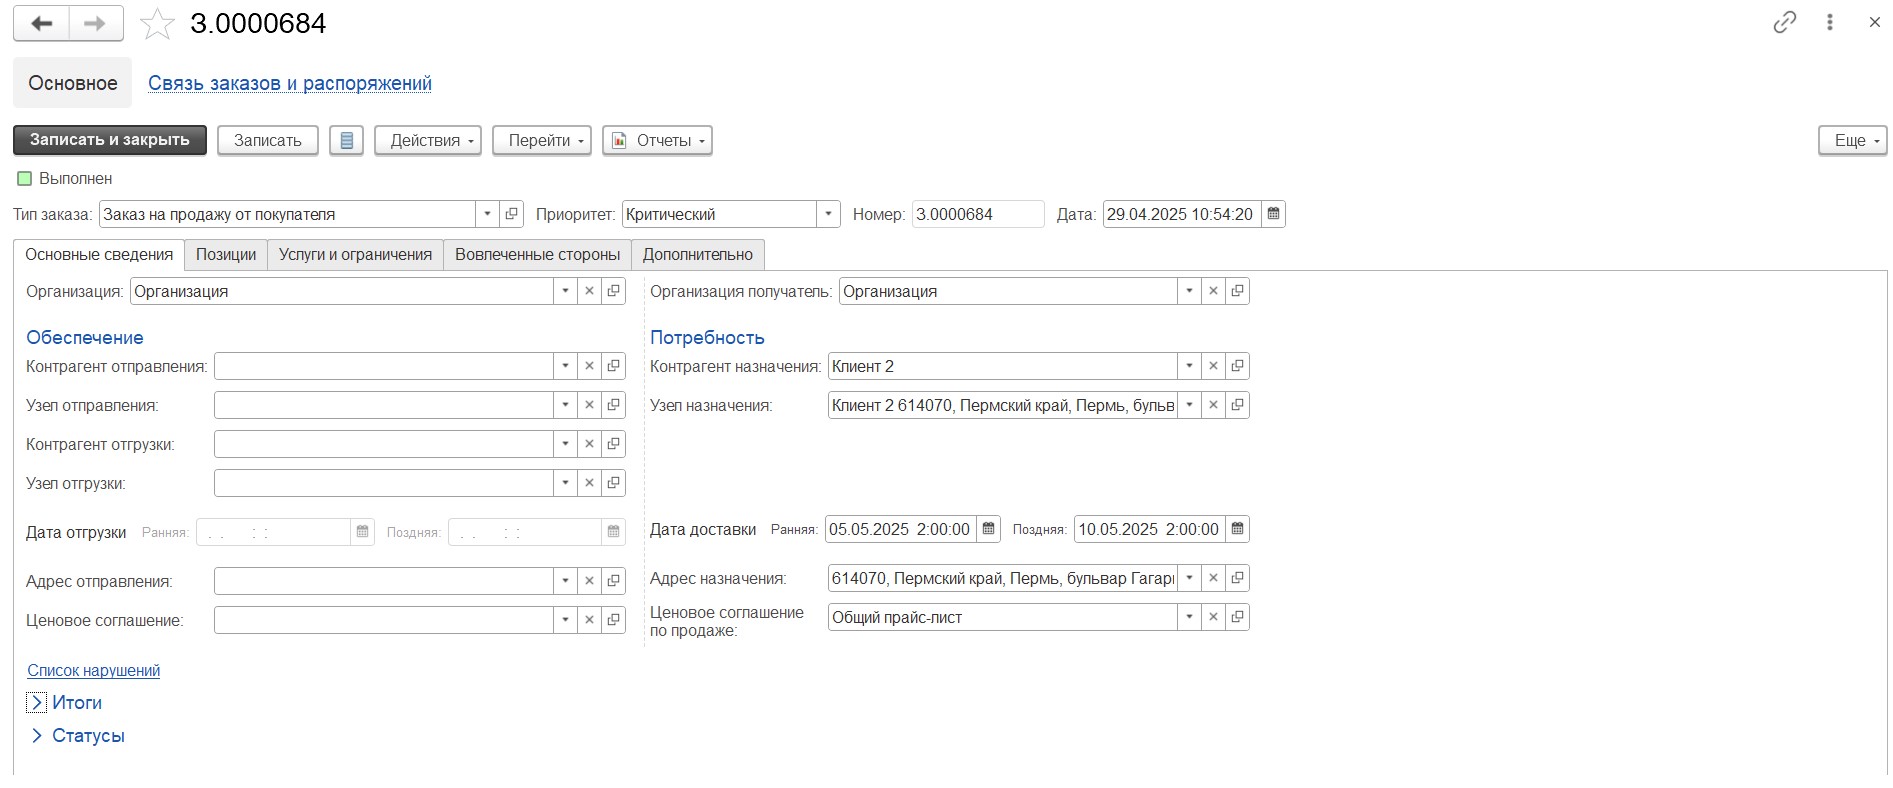Click the back navigation arrow
The height and width of the screenshot is (788, 1893).
42,24
